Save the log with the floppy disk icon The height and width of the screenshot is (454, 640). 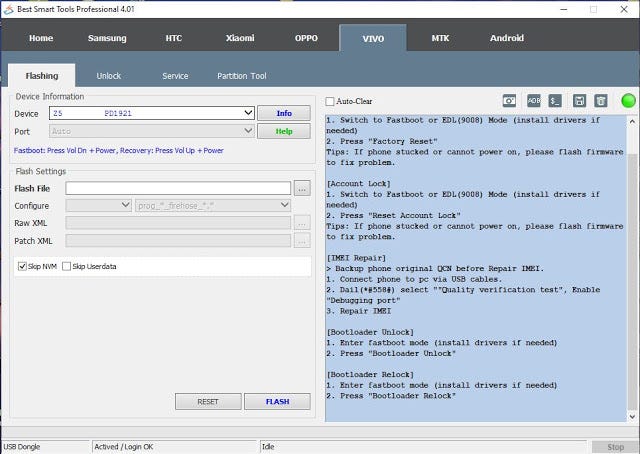(579, 100)
